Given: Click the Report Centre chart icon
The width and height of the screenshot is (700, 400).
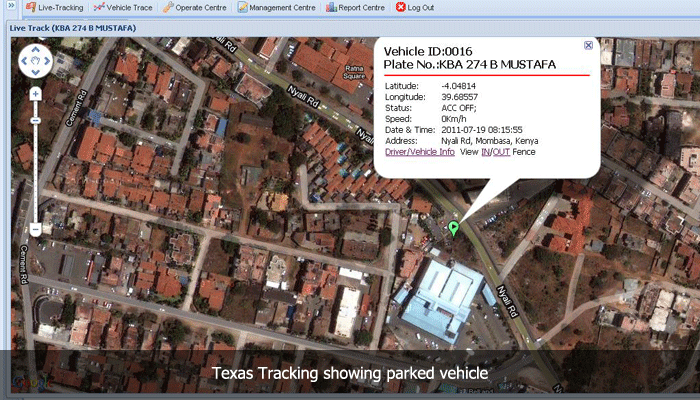Looking at the screenshot, I should pos(331,7).
